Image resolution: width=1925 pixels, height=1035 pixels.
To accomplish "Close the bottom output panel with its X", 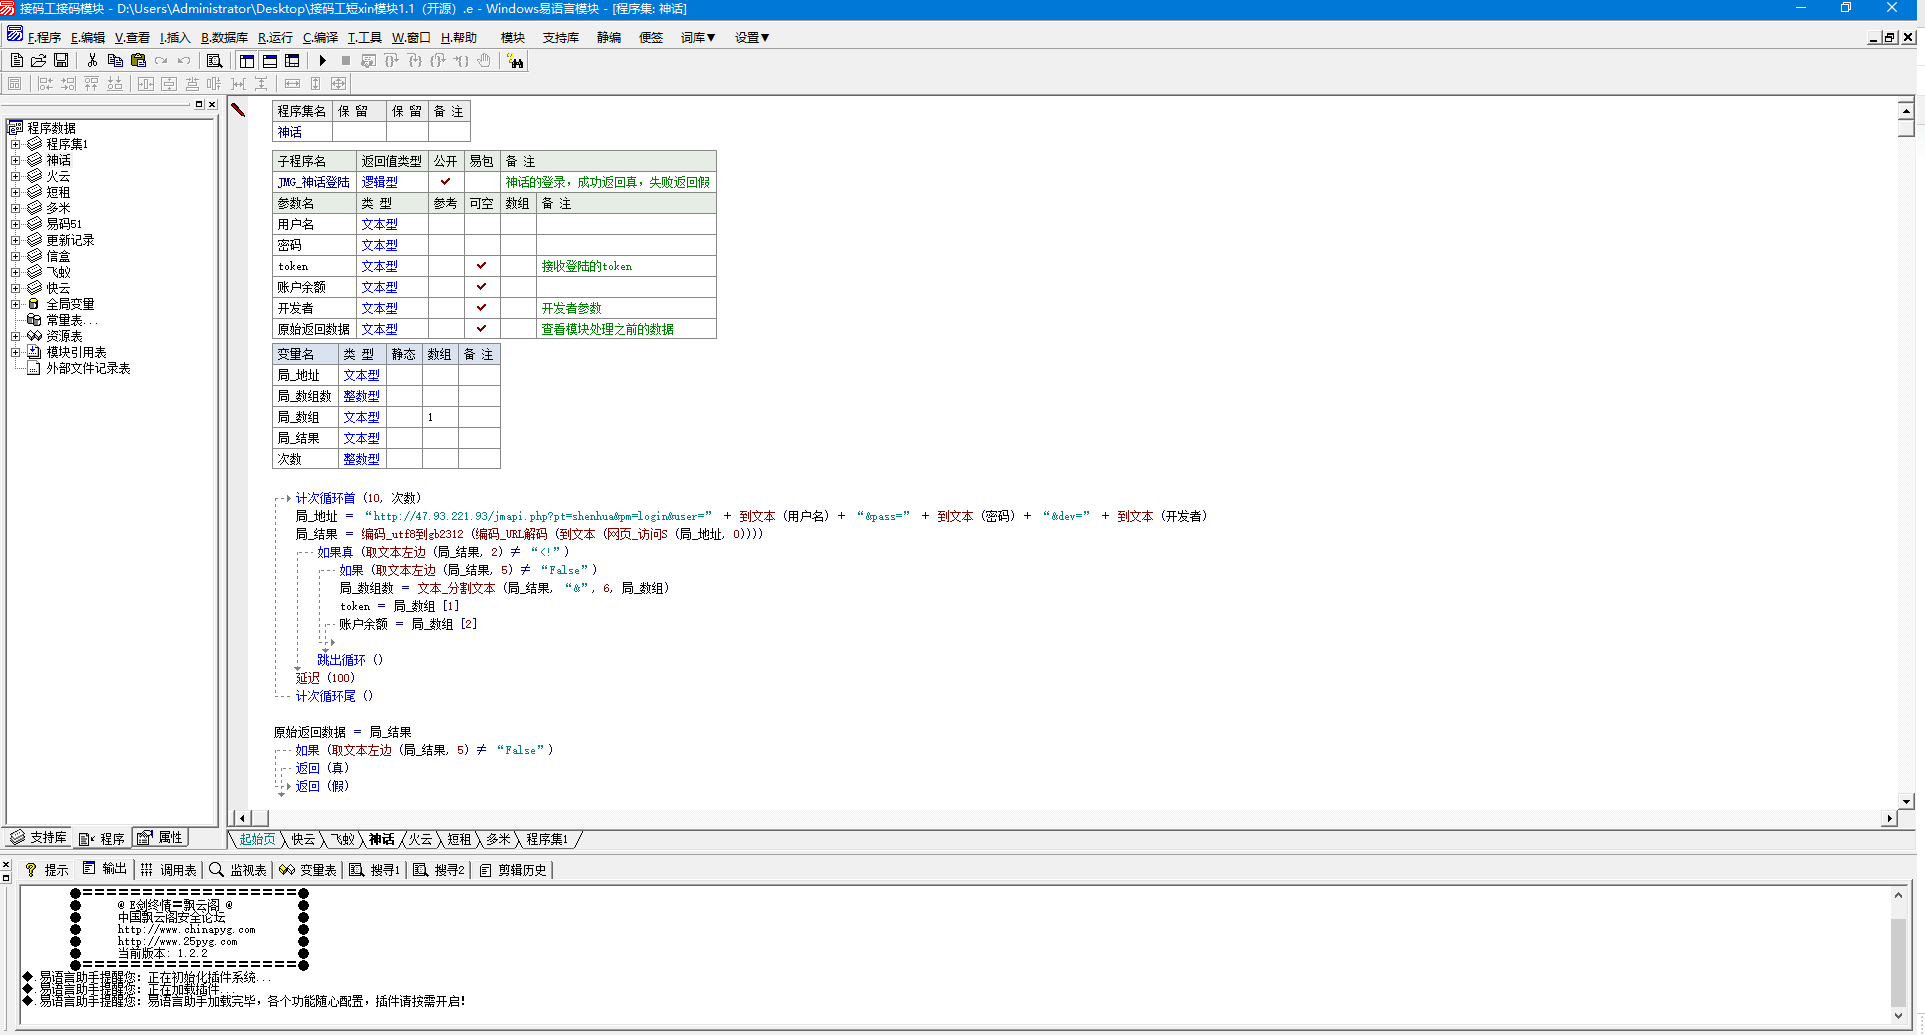I will point(6,864).
